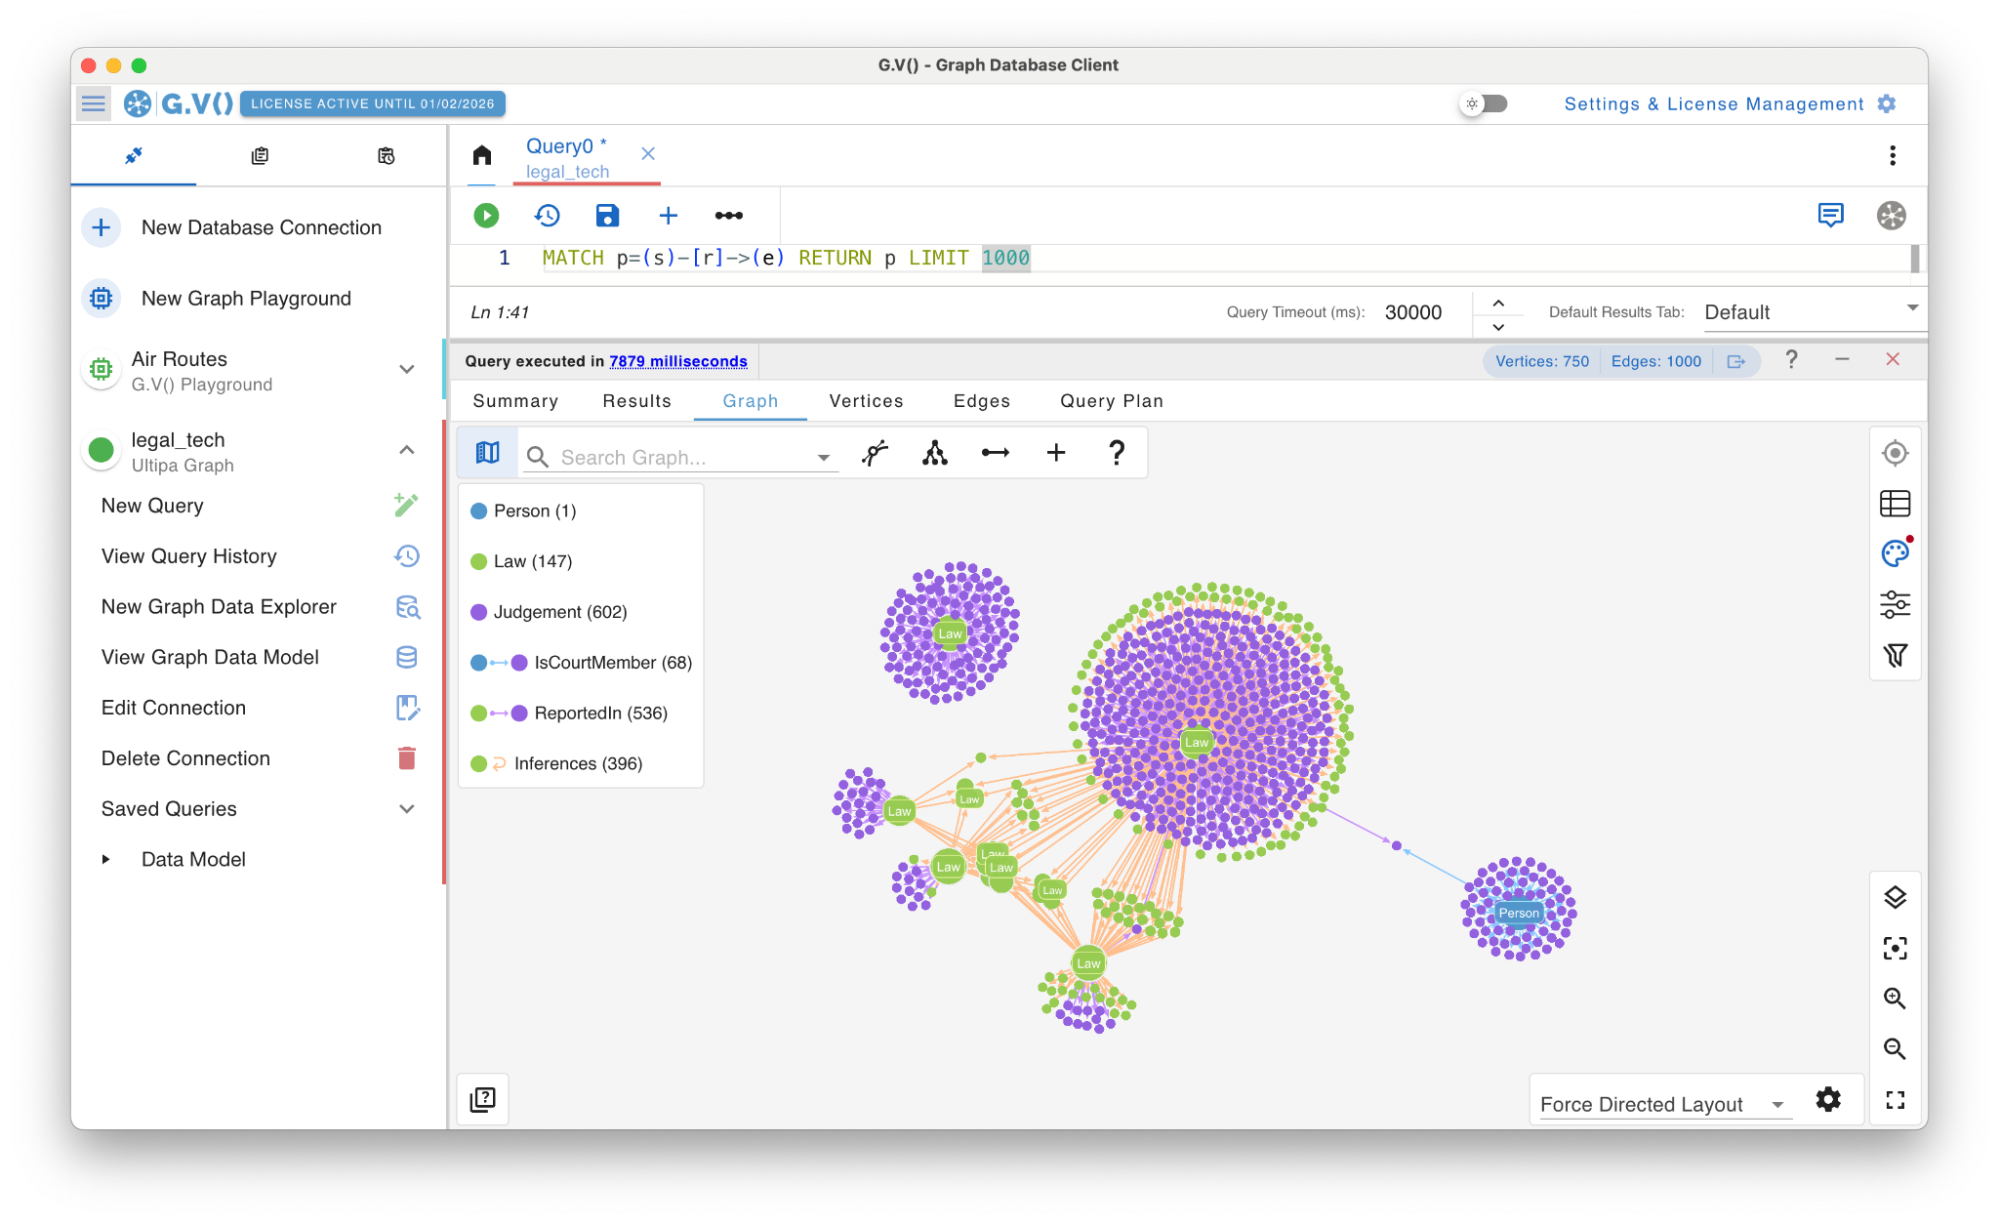The height and width of the screenshot is (1224, 1999).
Task: Click the 7879 milliseconds link
Action: point(677,361)
